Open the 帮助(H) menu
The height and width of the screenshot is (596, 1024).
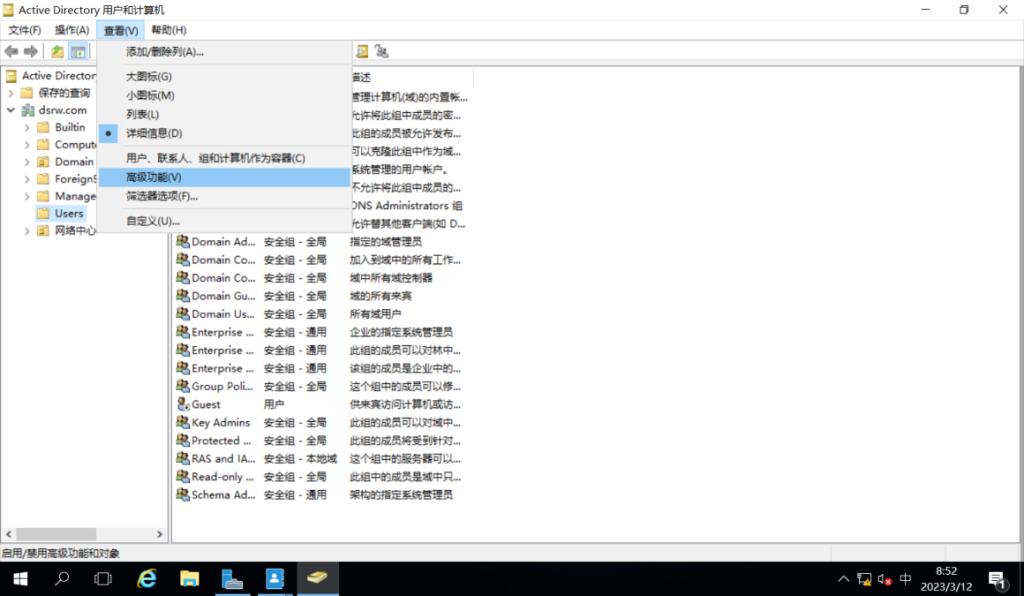[x=168, y=30]
